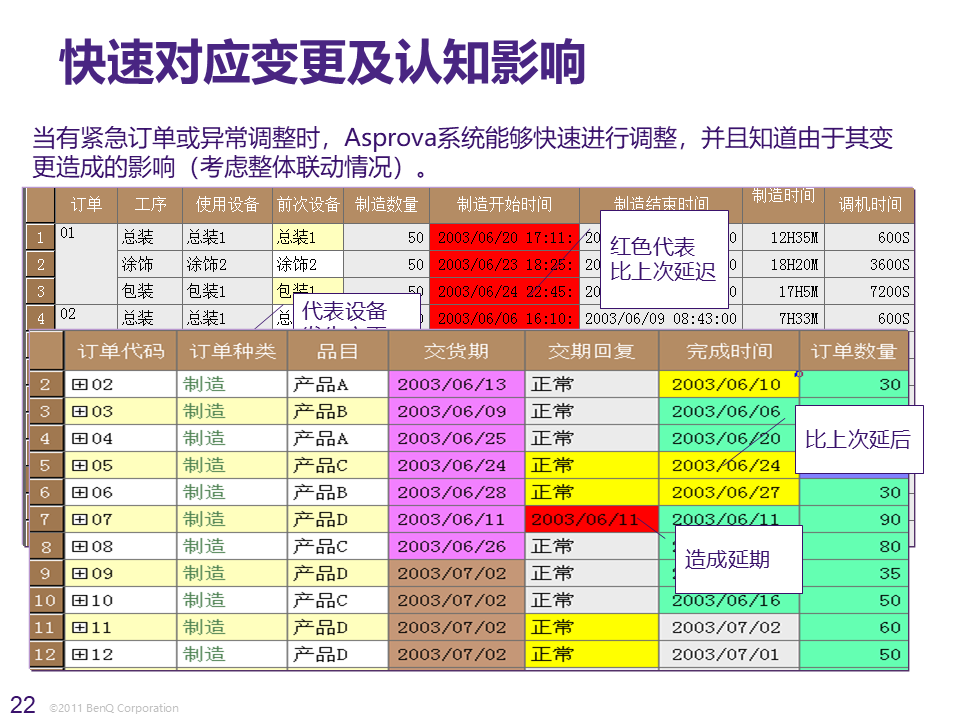Click delivery date 2003/06/28 cell

point(457,492)
